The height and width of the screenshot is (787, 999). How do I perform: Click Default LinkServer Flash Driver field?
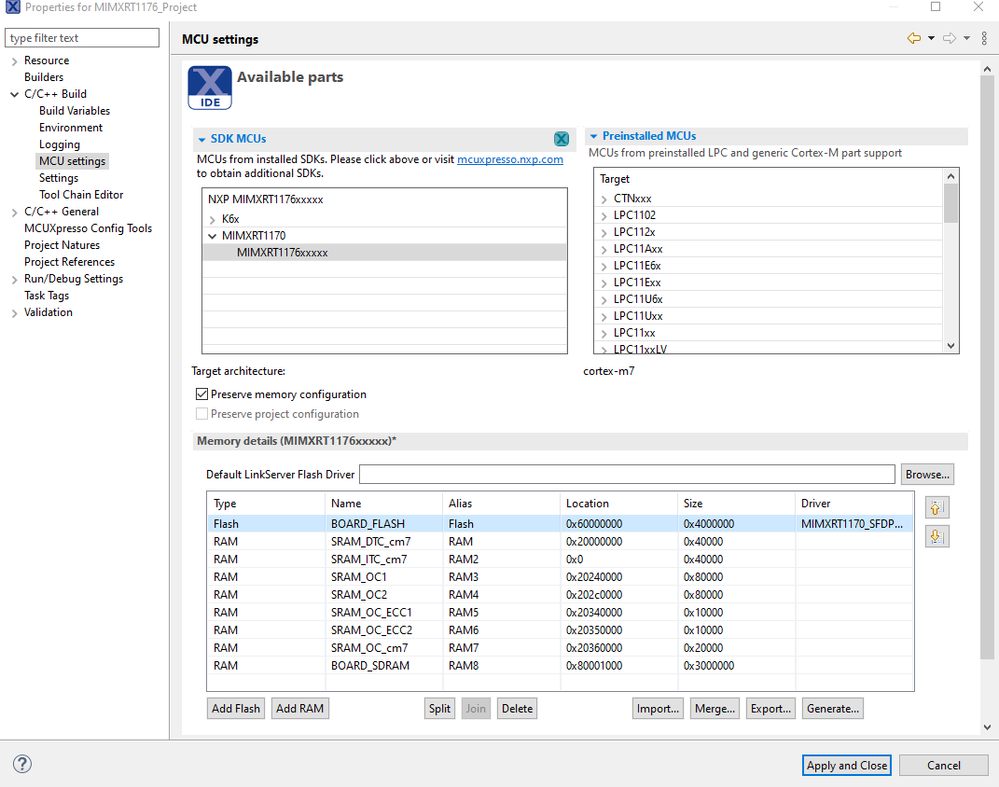tap(627, 474)
